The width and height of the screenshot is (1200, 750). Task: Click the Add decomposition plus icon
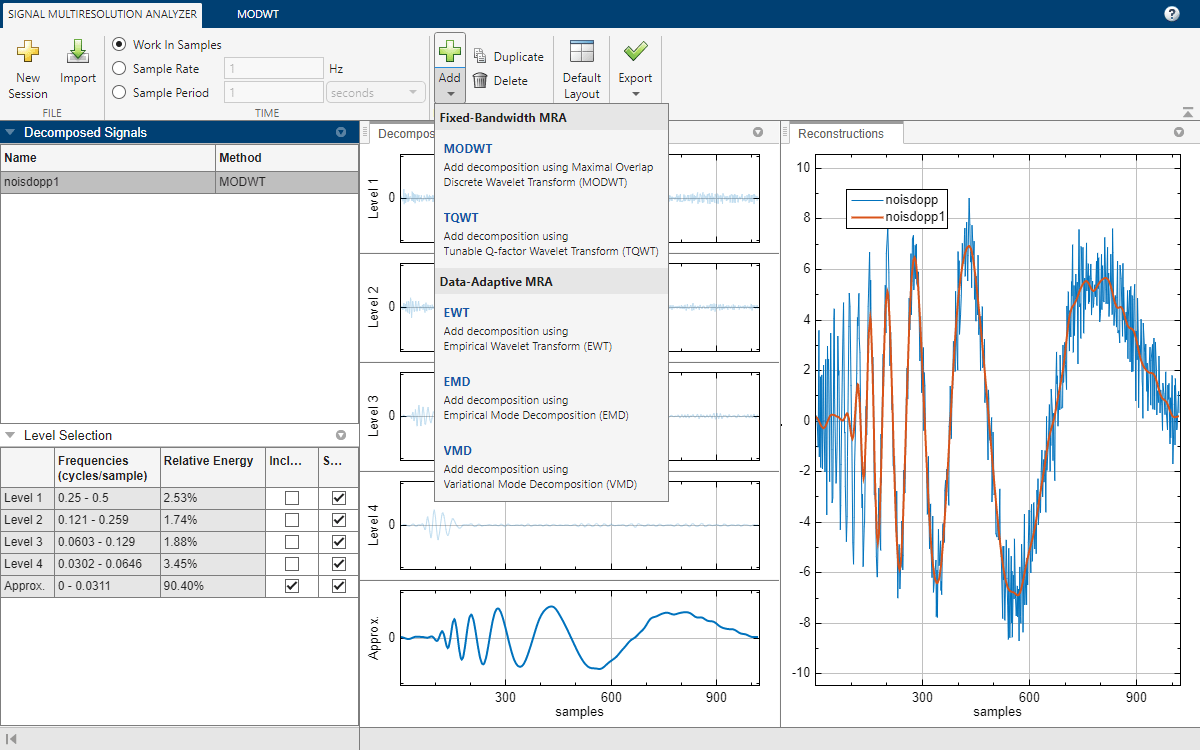[x=450, y=52]
